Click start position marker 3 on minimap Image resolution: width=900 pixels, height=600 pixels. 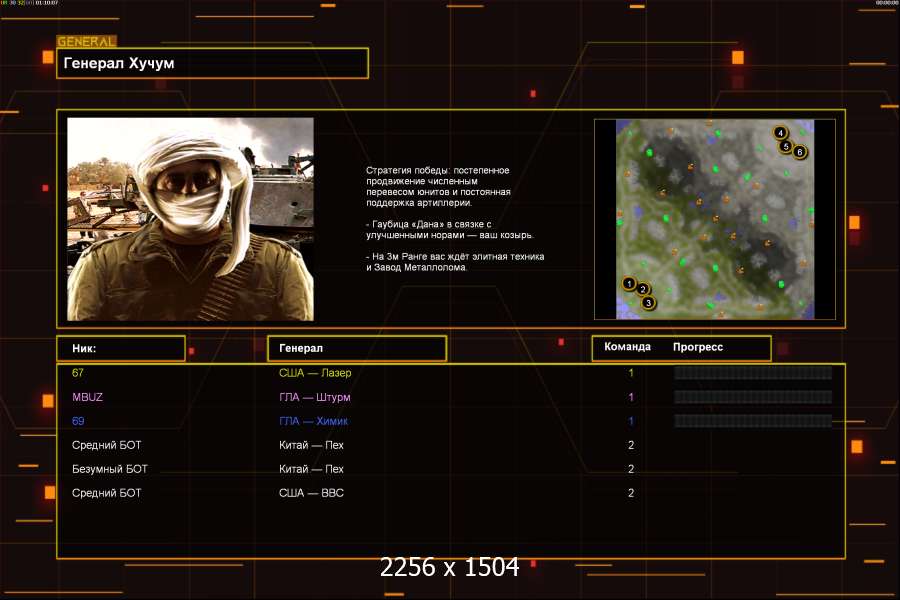[648, 303]
